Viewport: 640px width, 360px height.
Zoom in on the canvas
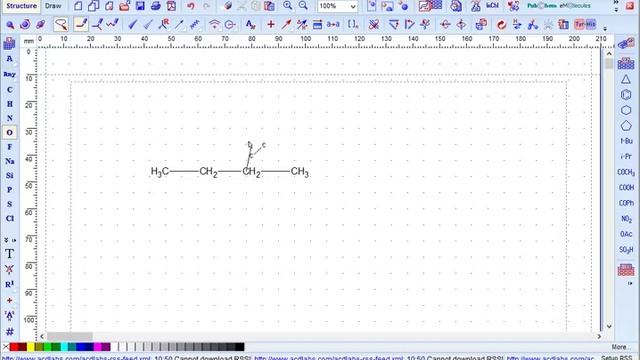pyautogui.click(x=288, y=6)
